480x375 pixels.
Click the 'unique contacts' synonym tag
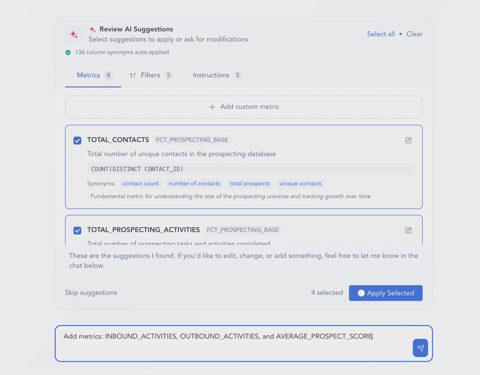tap(300, 184)
